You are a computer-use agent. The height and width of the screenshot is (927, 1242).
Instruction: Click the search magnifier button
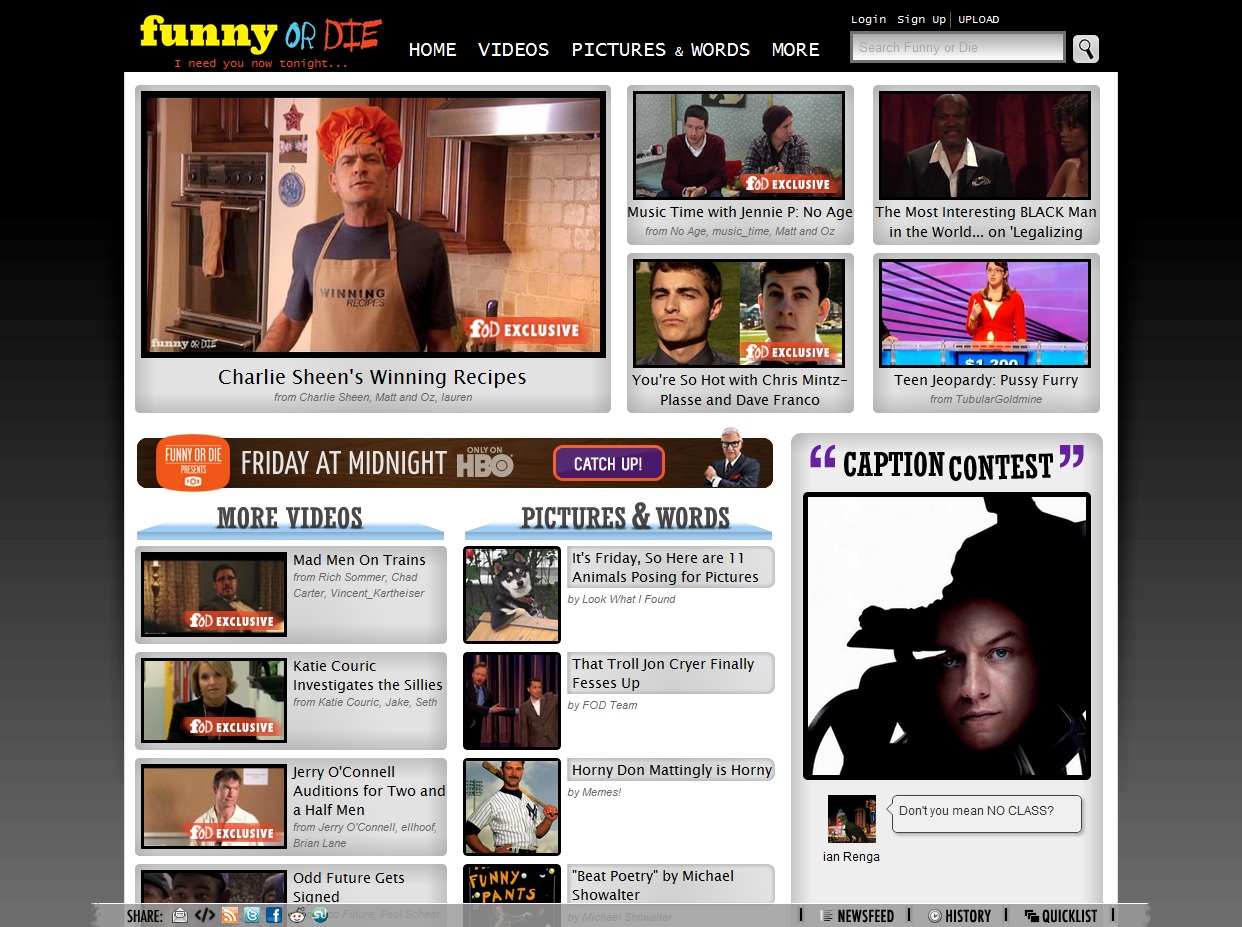[1085, 48]
